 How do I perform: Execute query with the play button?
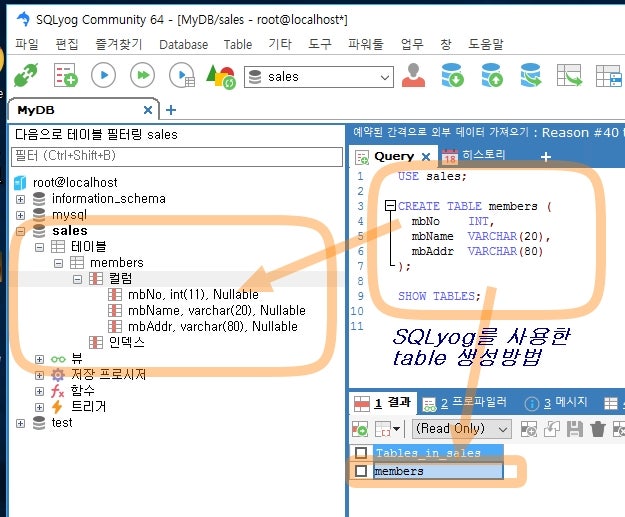[103, 75]
